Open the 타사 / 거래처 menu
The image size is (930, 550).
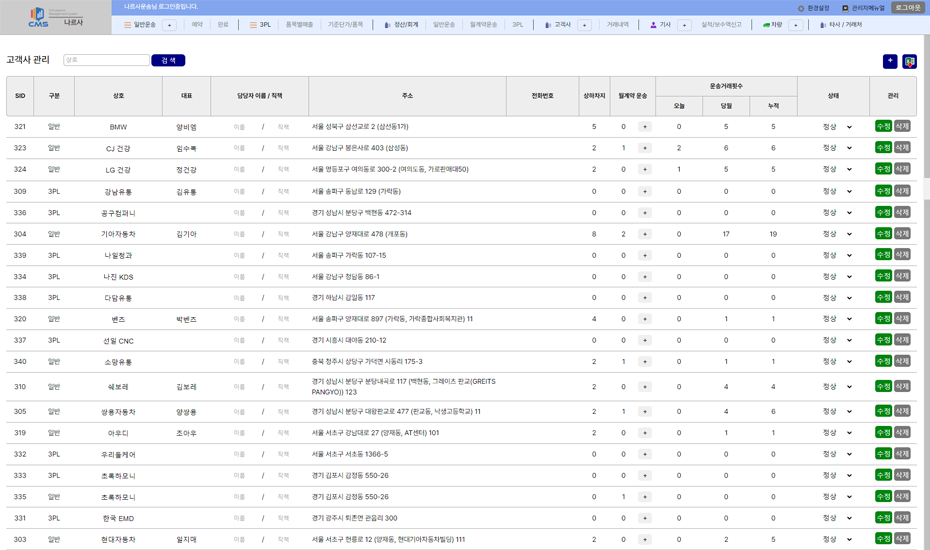(x=841, y=25)
